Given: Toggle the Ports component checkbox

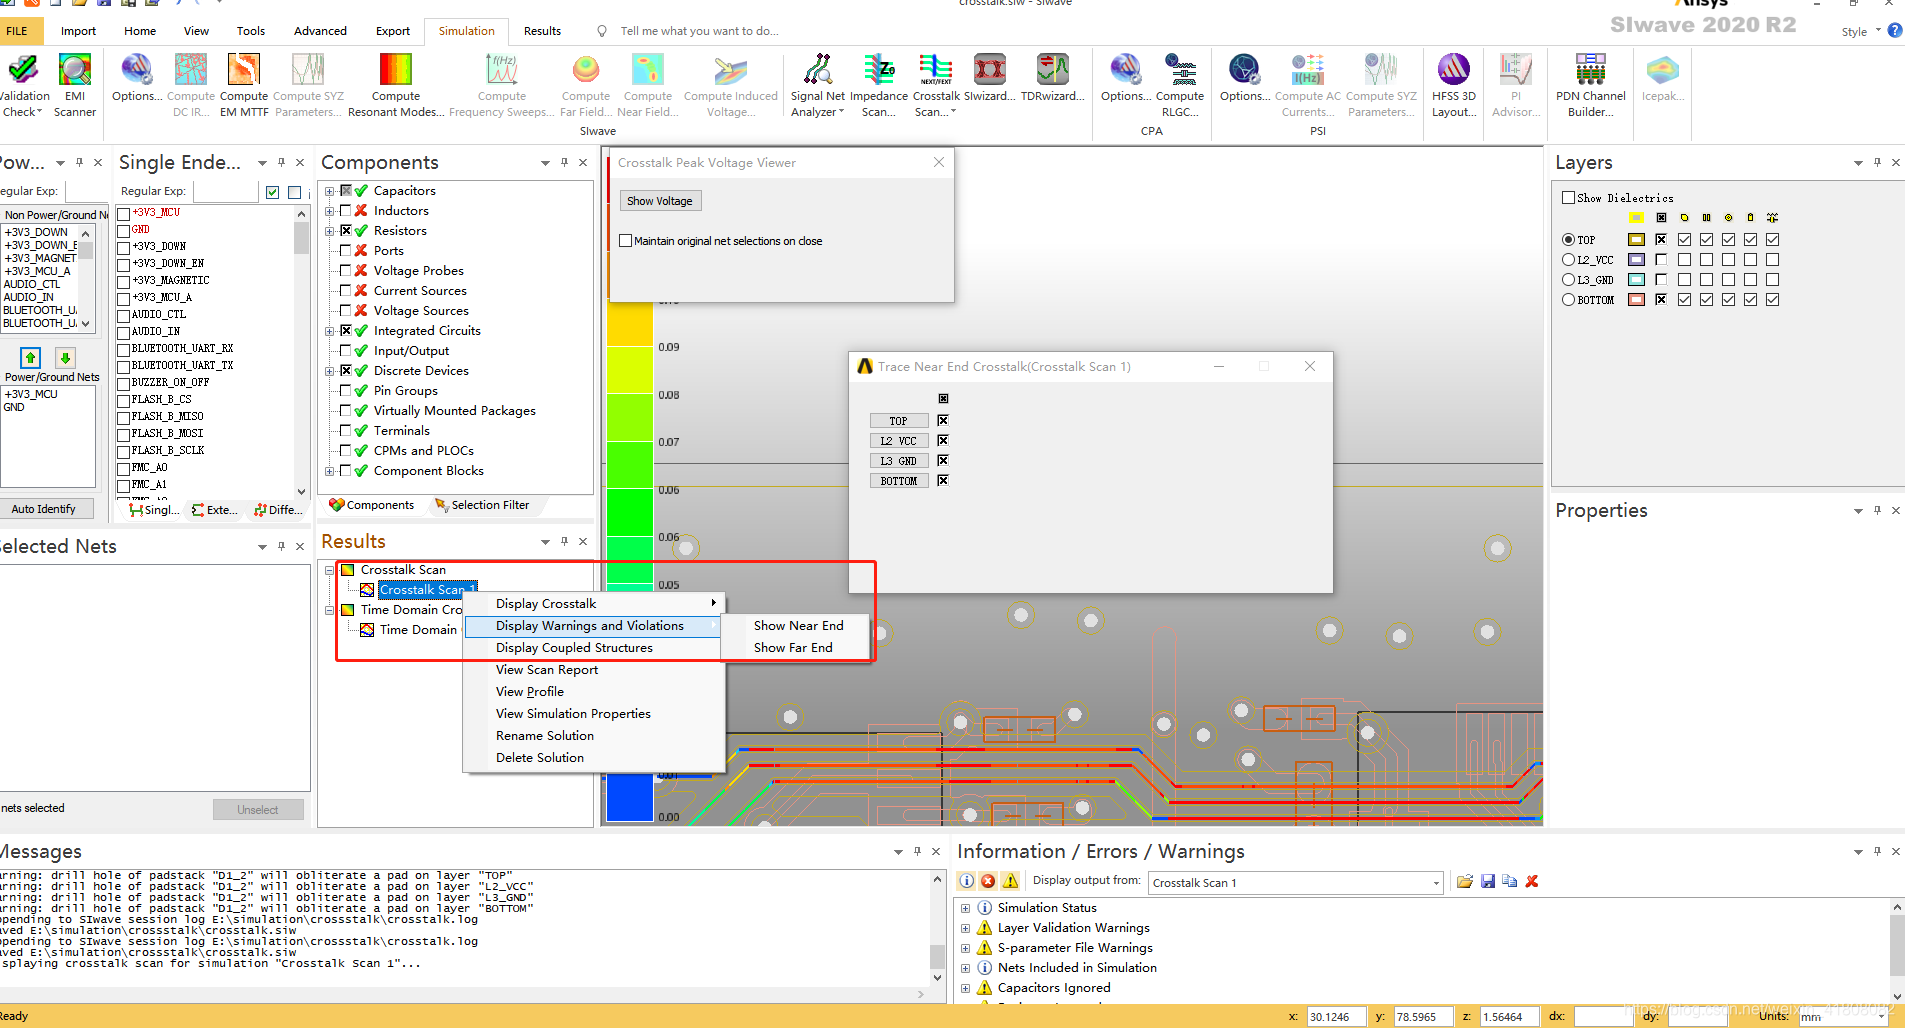Looking at the screenshot, I should 345,251.
